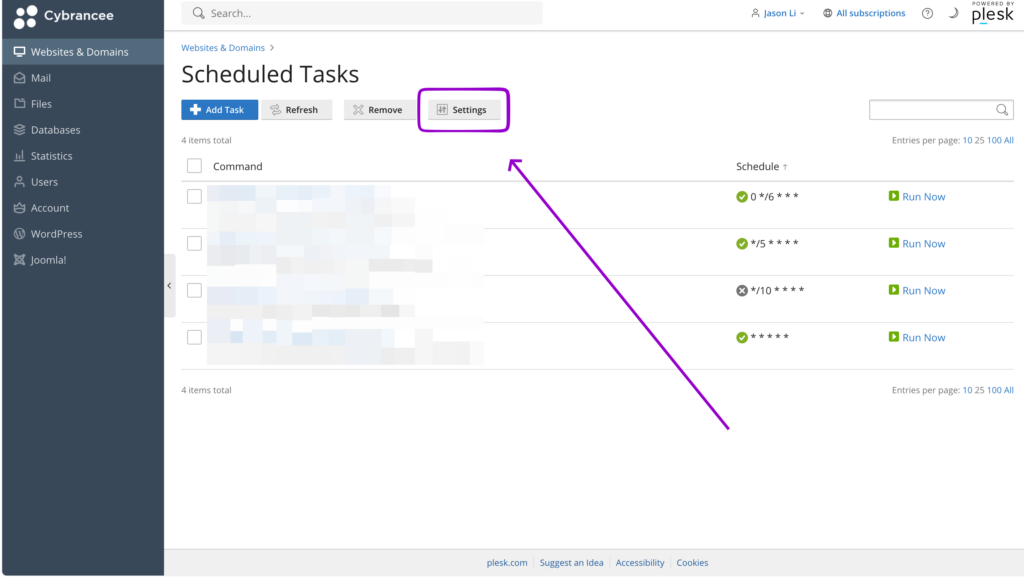Click green status icon of 0 */6 * * * task

[742, 196]
